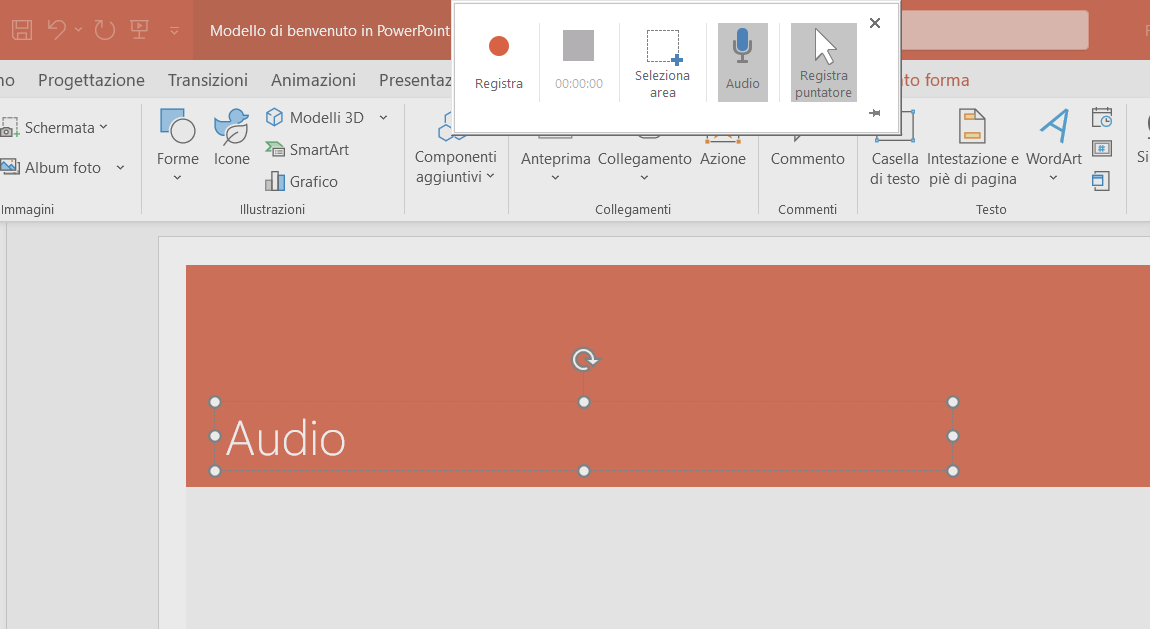Disable Registra puntatore pointer recording

tap(823, 60)
